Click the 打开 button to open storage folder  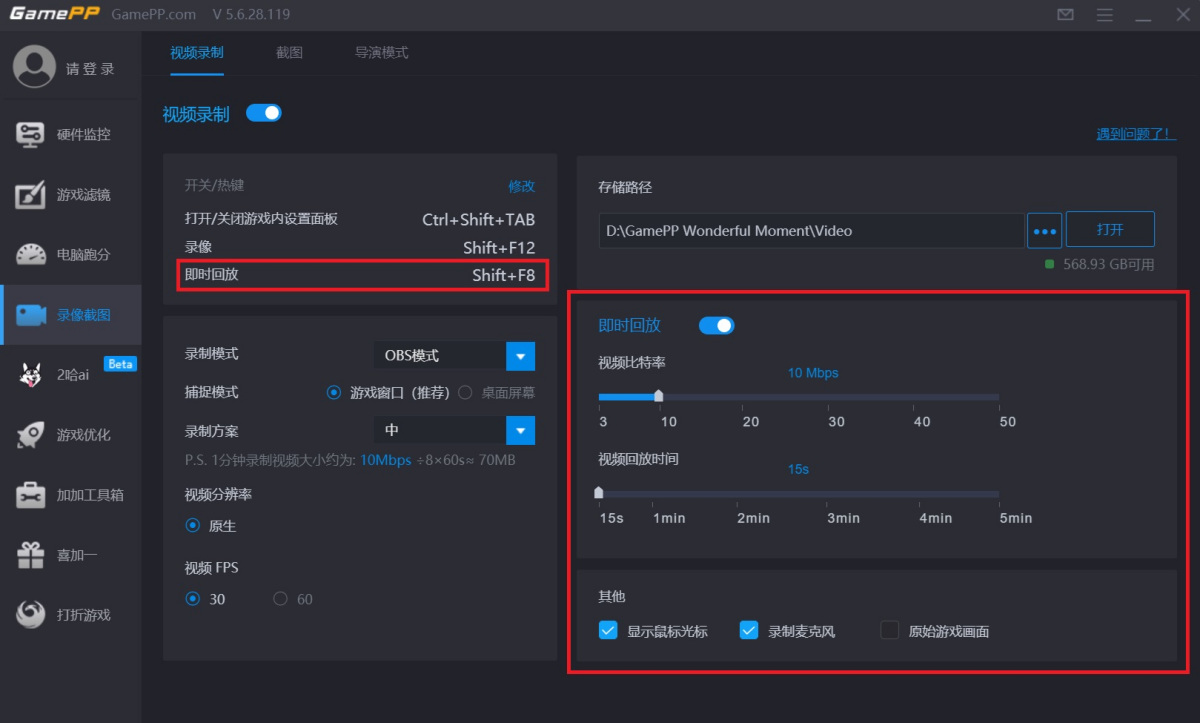(x=1110, y=229)
